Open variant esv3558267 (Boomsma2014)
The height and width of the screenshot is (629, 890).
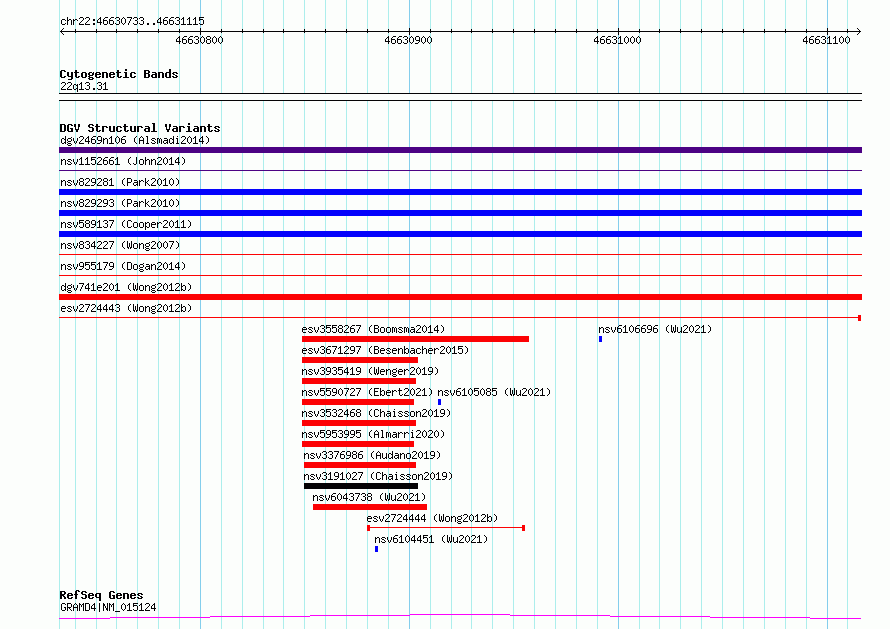click(x=373, y=329)
